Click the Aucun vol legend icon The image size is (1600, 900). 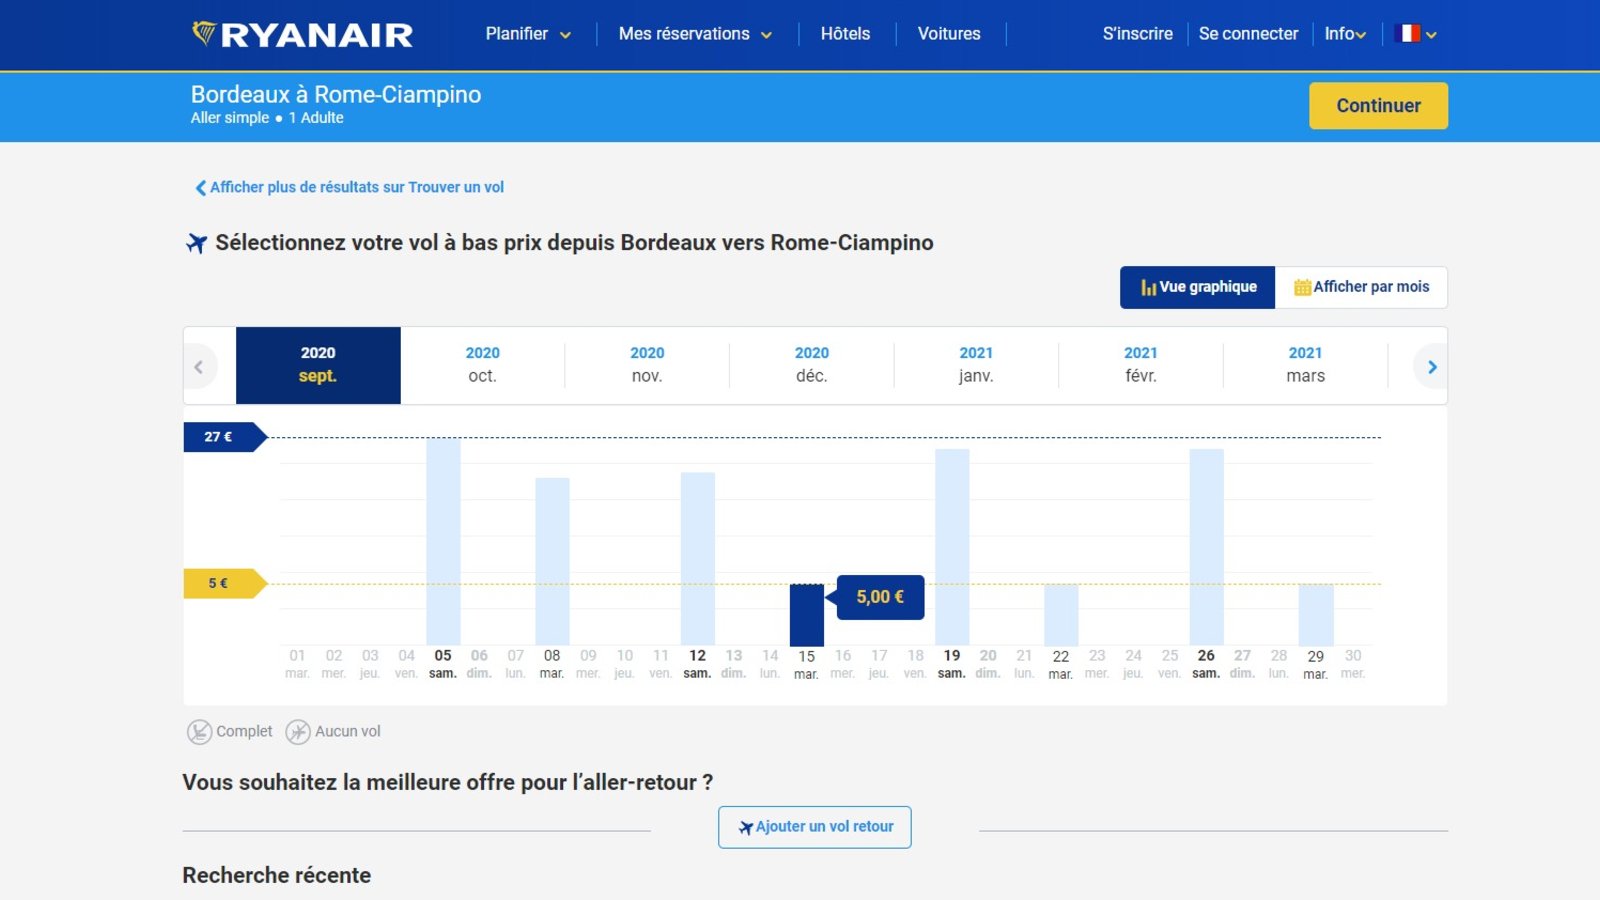pyautogui.click(x=298, y=732)
